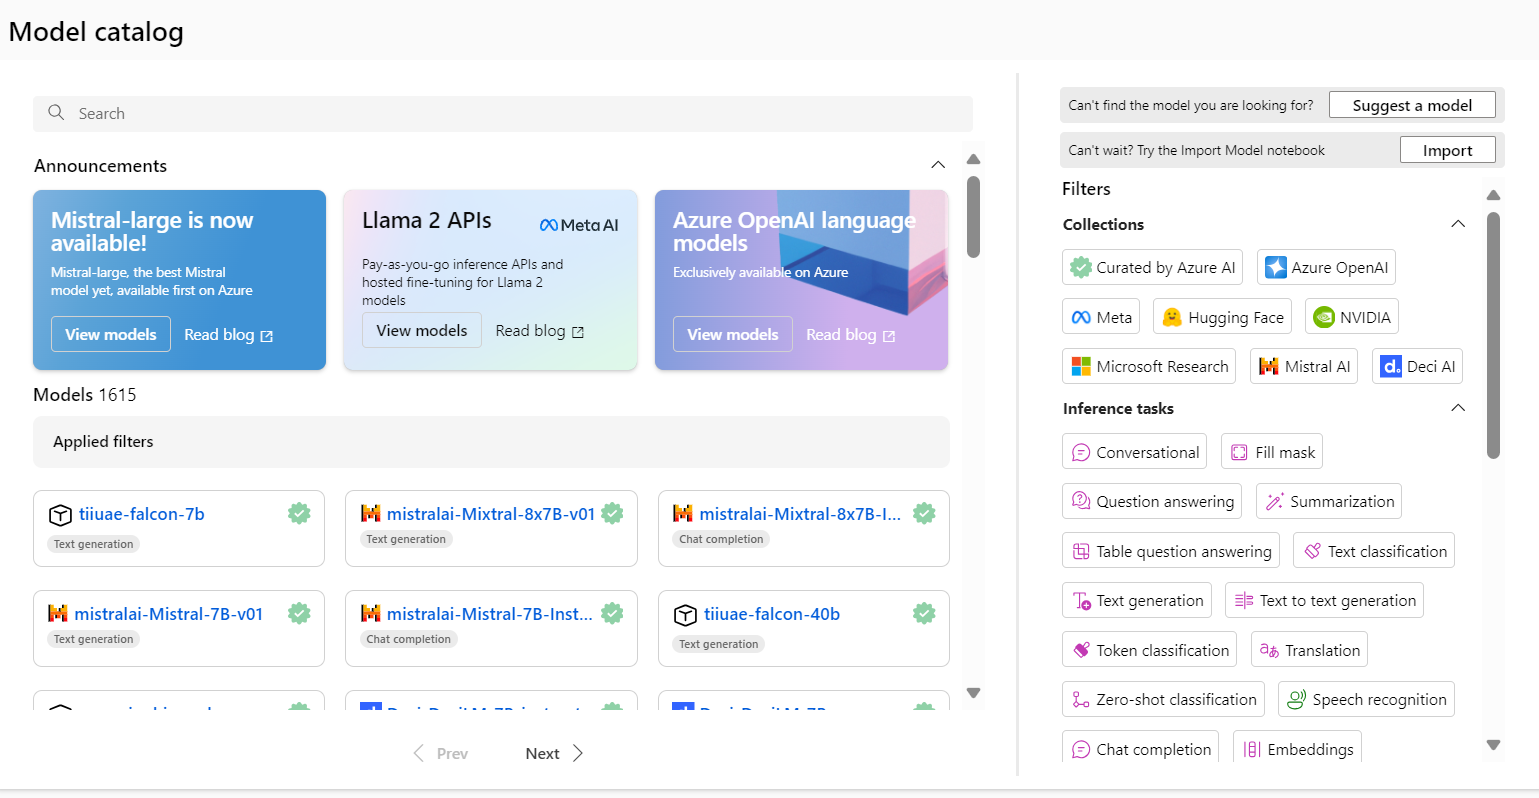Image resolution: width=1539 pixels, height=798 pixels.
Task: Click the Text generation icon
Action: click(x=1081, y=600)
